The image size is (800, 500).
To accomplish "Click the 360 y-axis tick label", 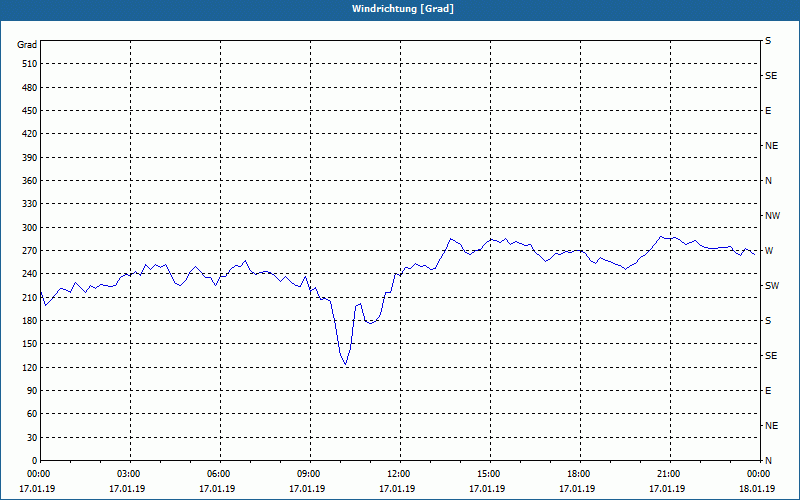I will tap(29, 181).
